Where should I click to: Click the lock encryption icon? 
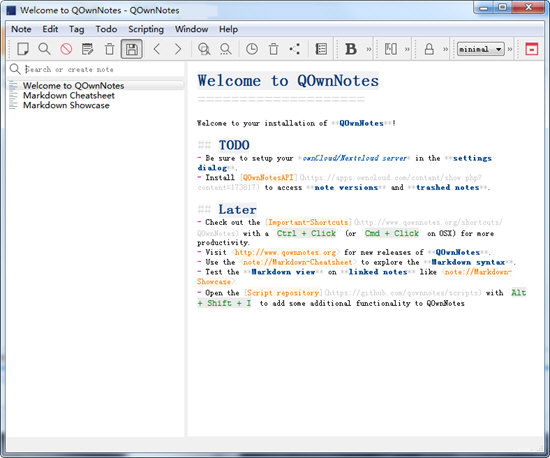(x=429, y=49)
